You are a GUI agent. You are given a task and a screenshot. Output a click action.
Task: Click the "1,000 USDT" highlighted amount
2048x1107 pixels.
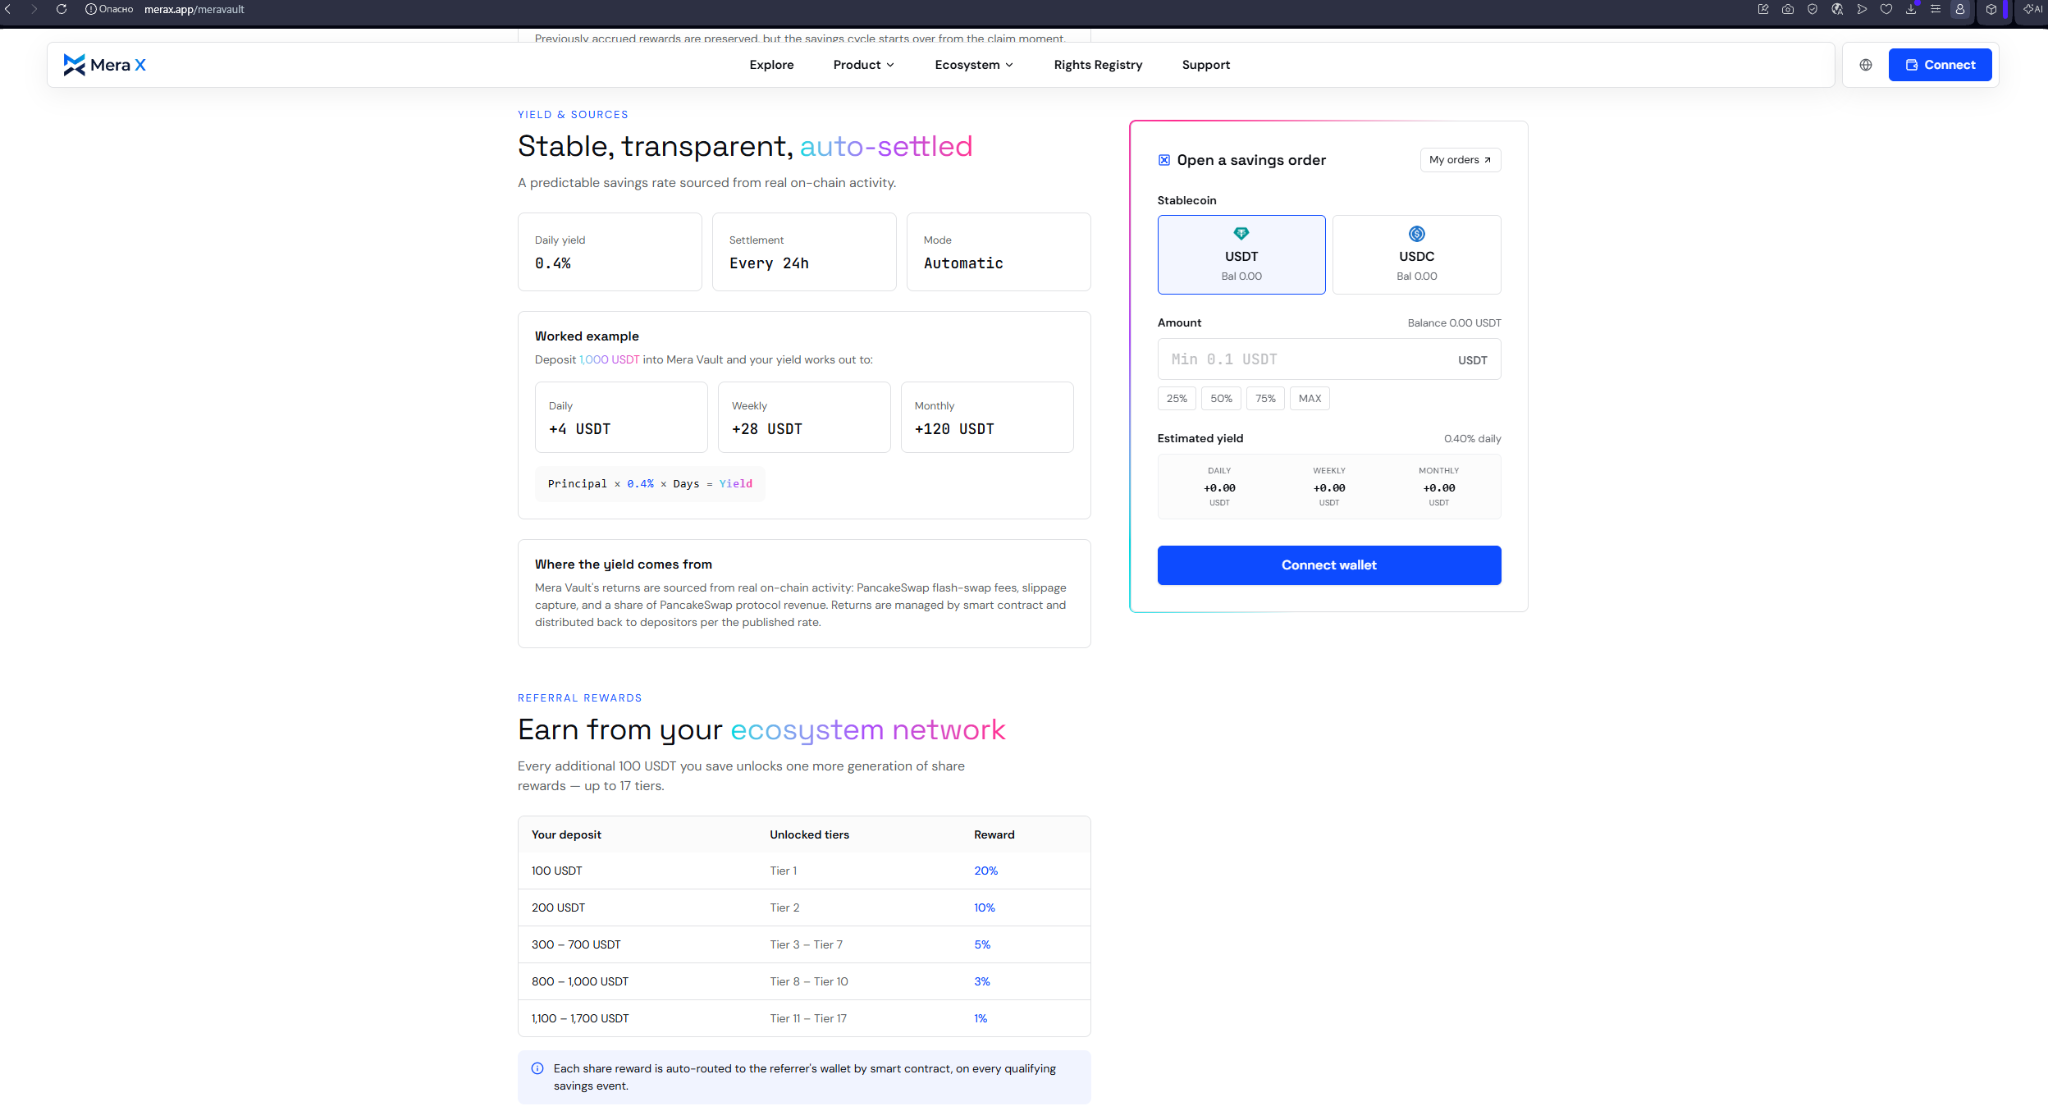(x=609, y=360)
